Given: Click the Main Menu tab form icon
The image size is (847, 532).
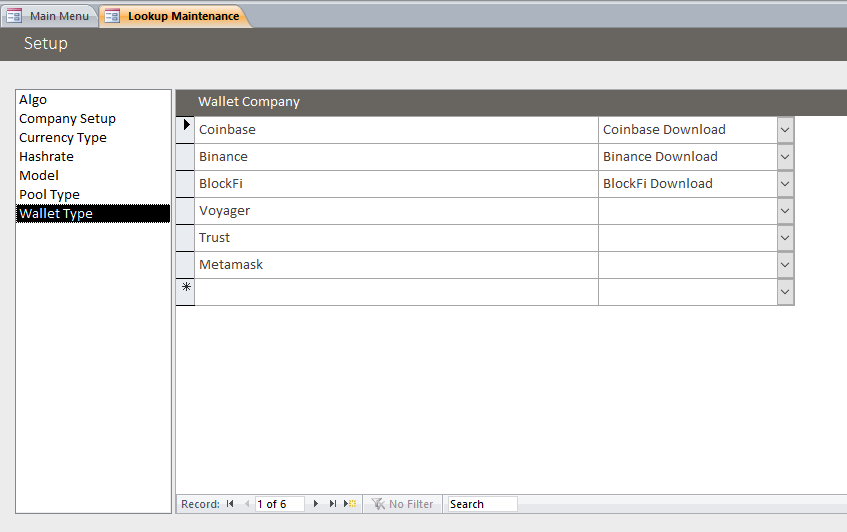Looking at the screenshot, I should click(x=14, y=16).
